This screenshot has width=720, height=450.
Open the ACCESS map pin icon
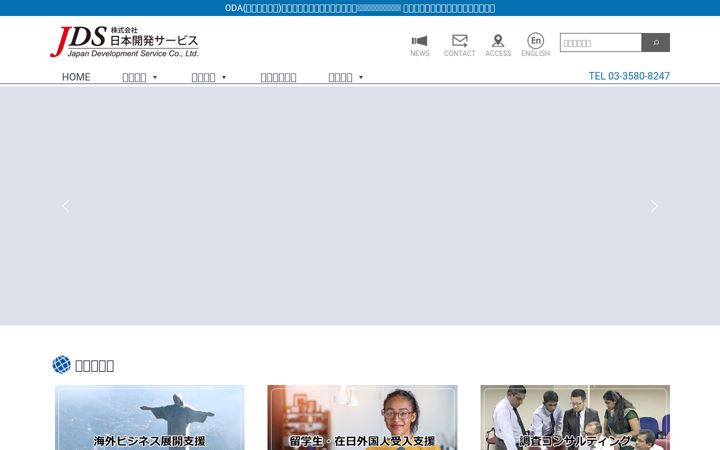click(x=498, y=45)
